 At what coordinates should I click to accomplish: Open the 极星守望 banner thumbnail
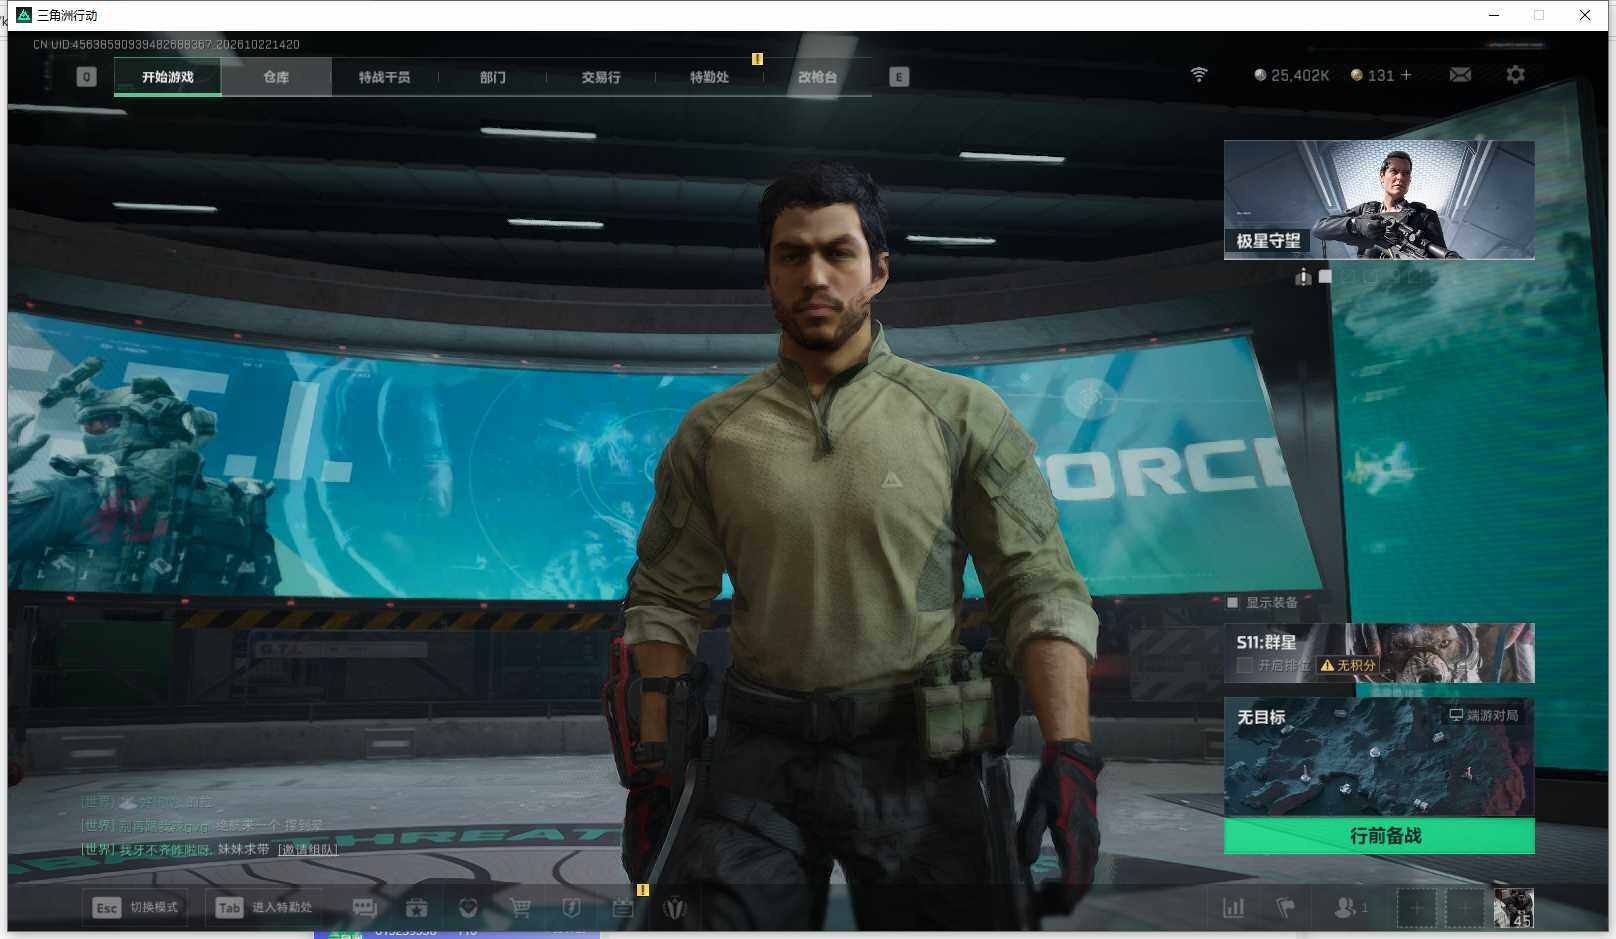pyautogui.click(x=1379, y=200)
